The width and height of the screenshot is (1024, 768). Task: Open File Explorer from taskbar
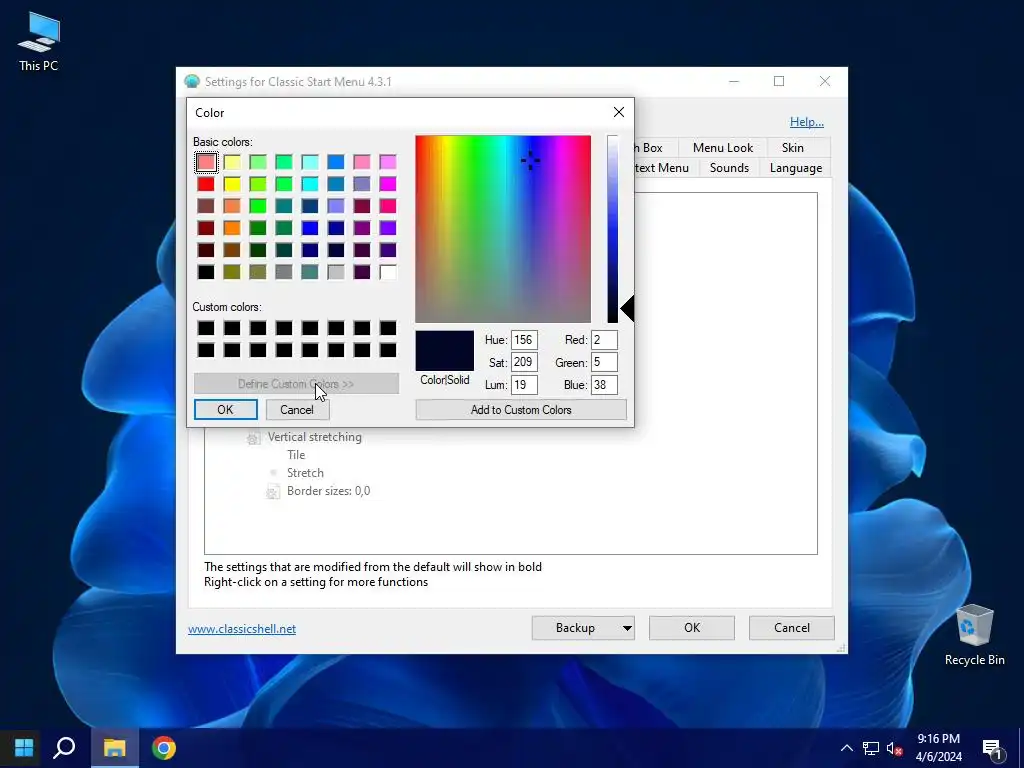pos(114,748)
